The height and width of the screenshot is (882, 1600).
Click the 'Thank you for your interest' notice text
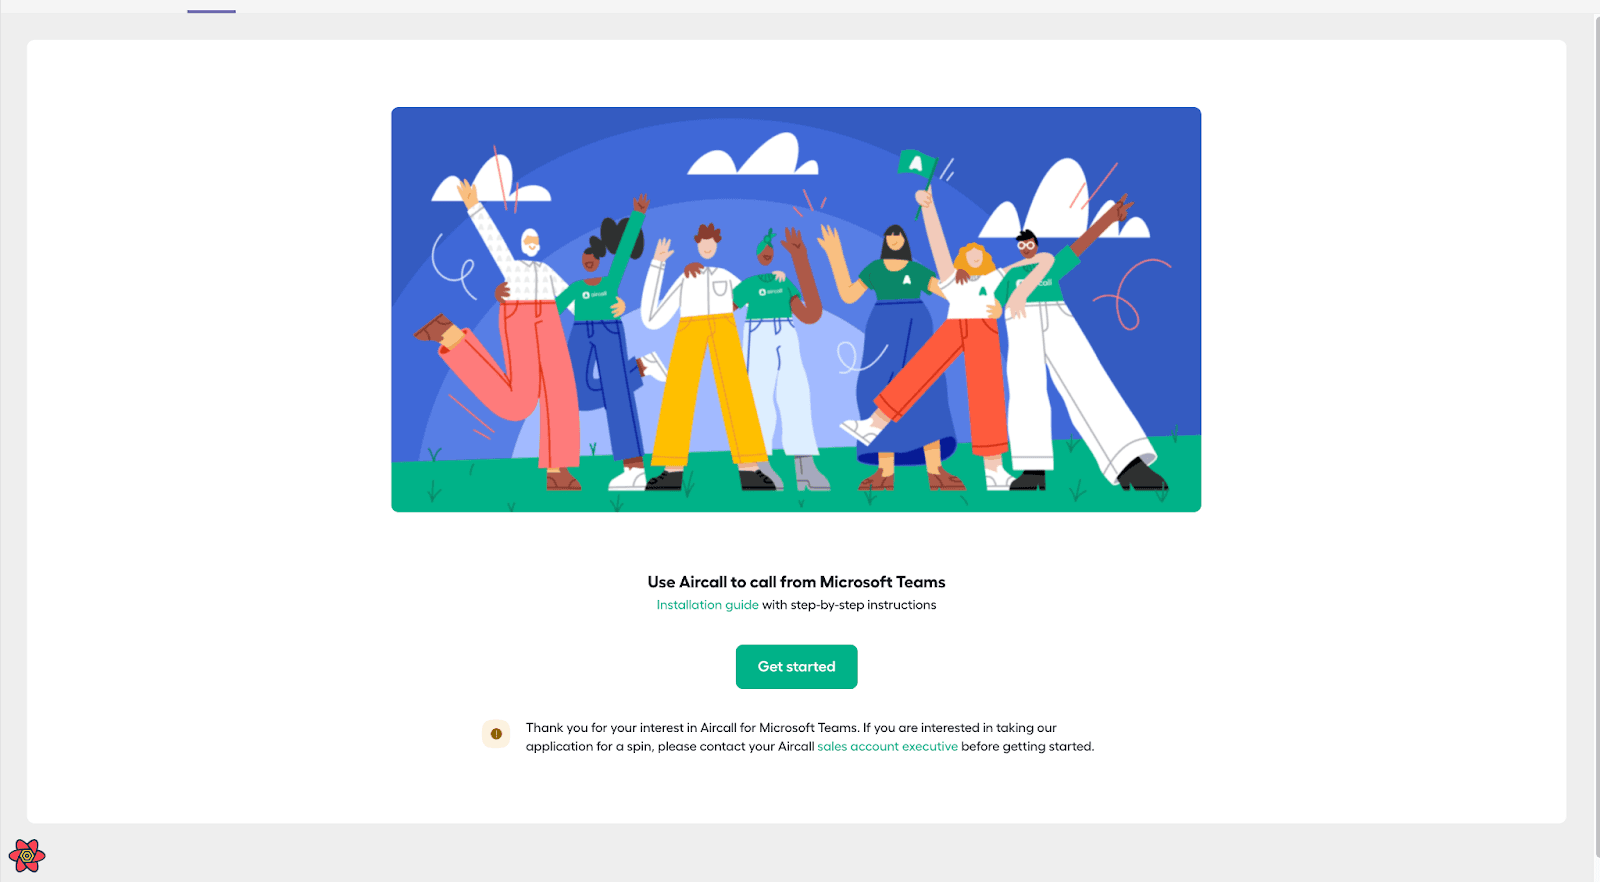click(x=810, y=737)
